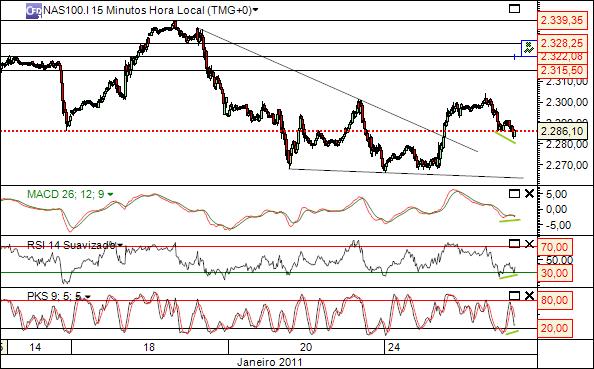Open the MACD 26; 12; 9 dropdown arrow

pos(110,195)
